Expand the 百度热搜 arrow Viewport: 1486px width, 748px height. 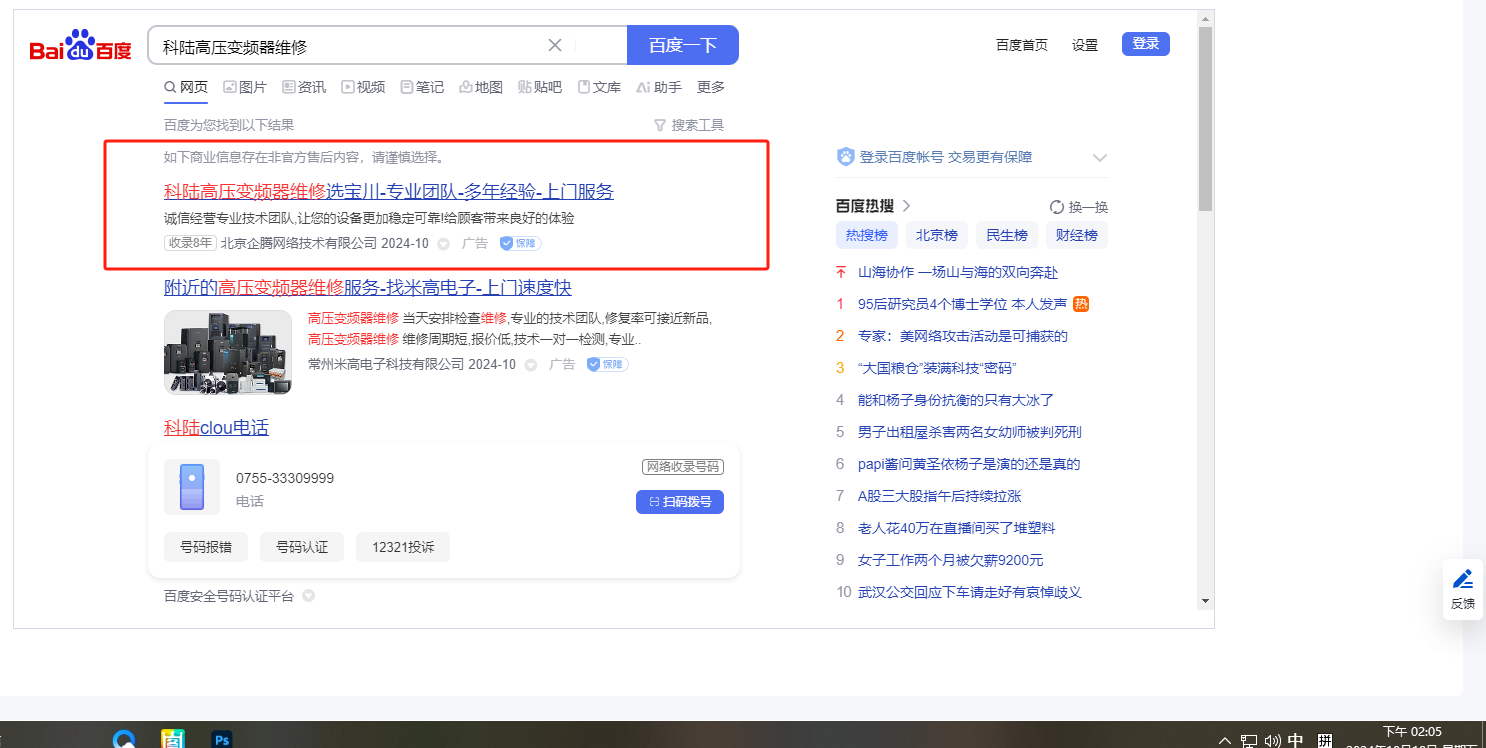pos(906,206)
